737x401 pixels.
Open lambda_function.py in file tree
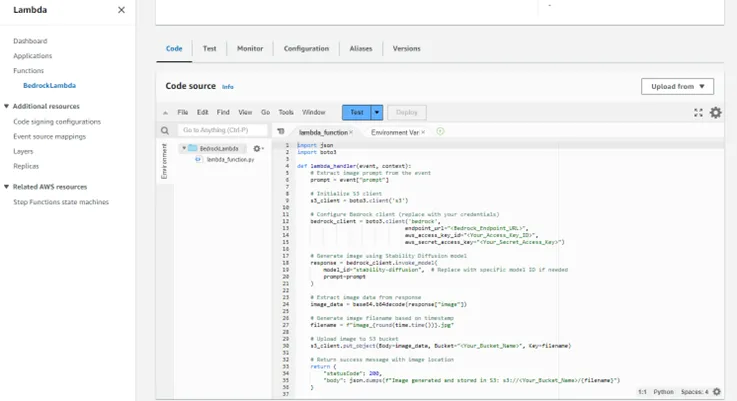tap(230, 160)
